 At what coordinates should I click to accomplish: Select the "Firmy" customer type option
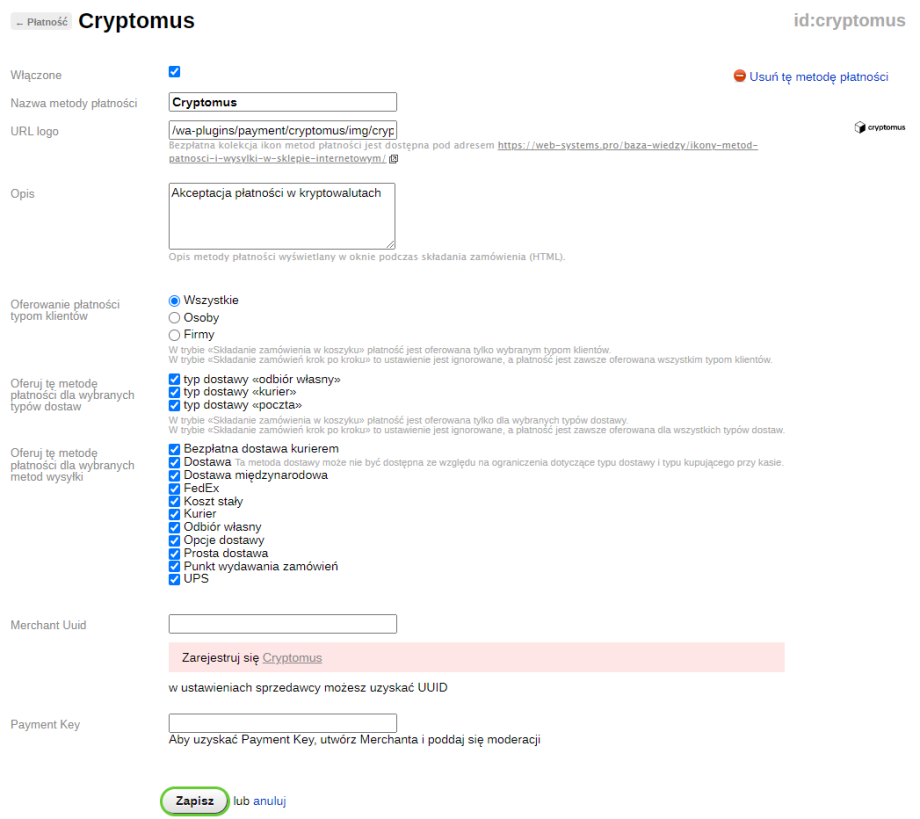(174, 334)
